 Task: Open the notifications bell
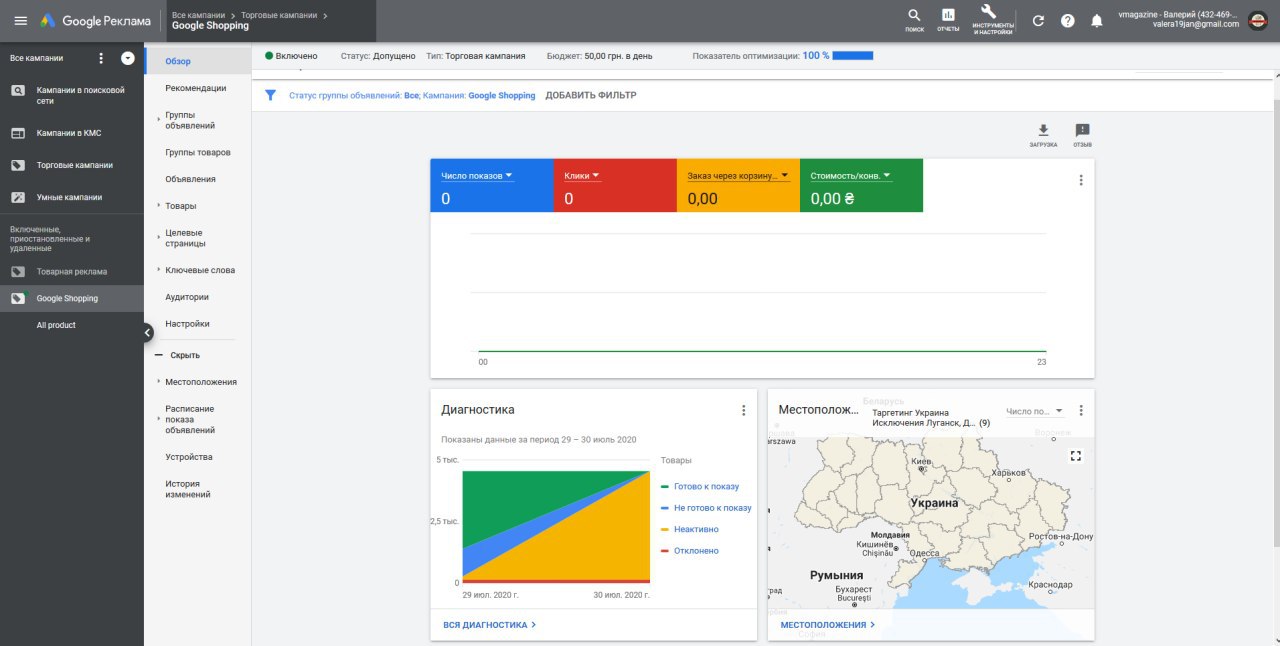point(1097,21)
